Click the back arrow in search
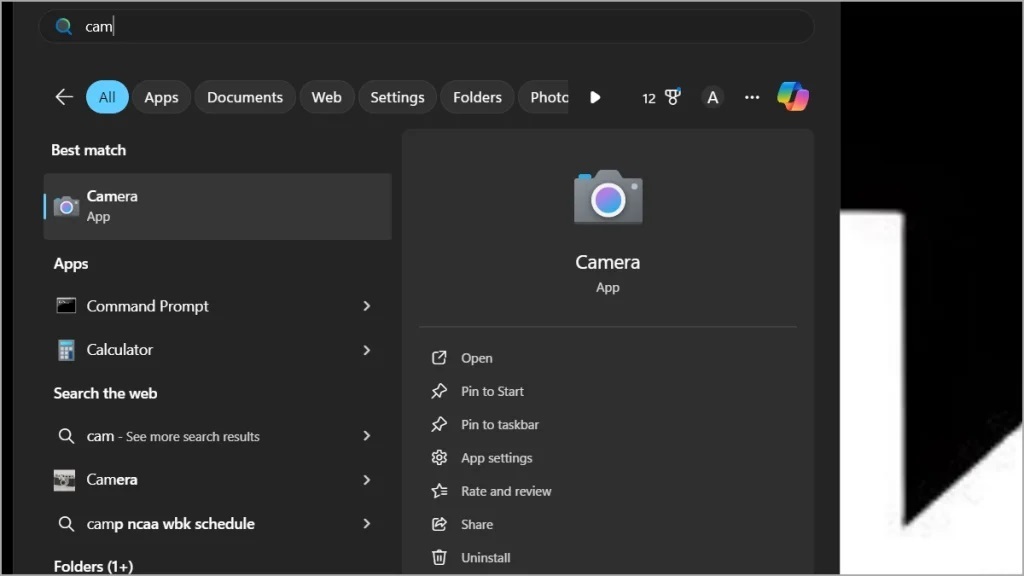This screenshot has height=576, width=1024. click(63, 96)
